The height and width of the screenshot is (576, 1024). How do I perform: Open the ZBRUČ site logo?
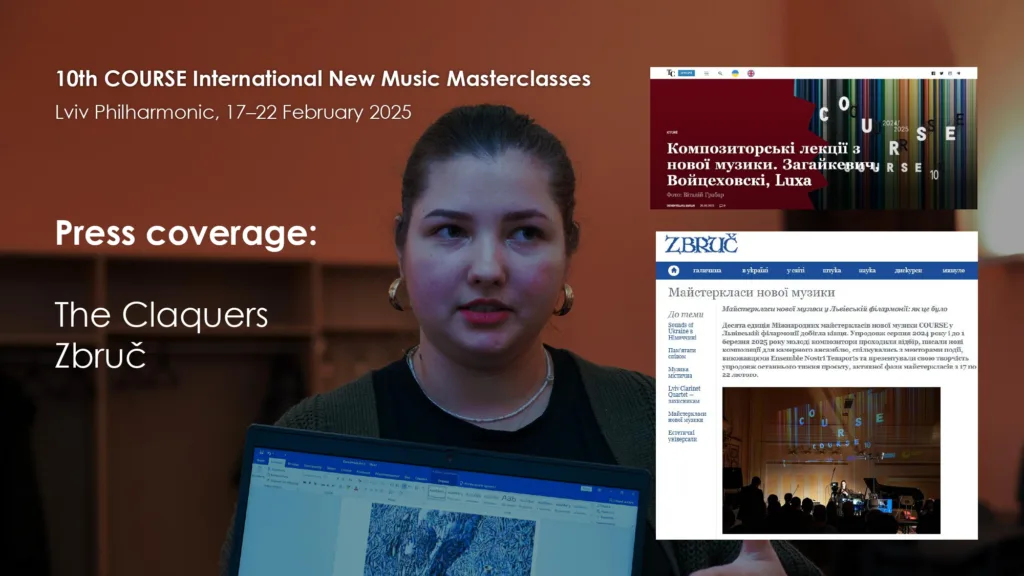[701, 244]
